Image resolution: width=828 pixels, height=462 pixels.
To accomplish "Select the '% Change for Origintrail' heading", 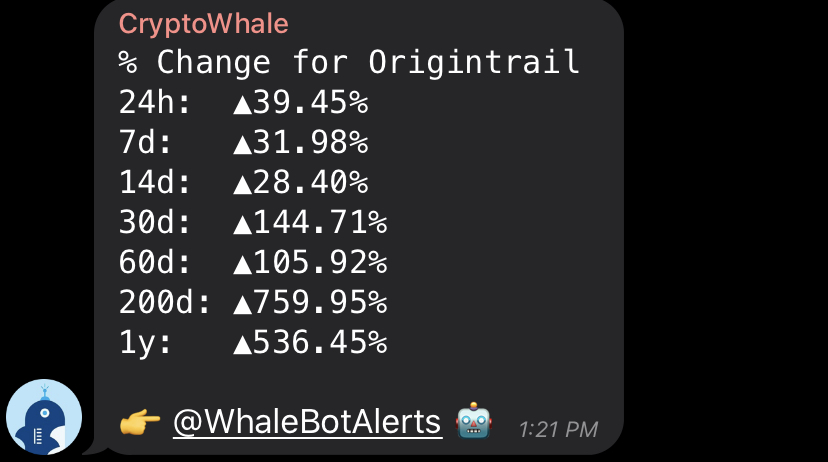I will 349,62.
